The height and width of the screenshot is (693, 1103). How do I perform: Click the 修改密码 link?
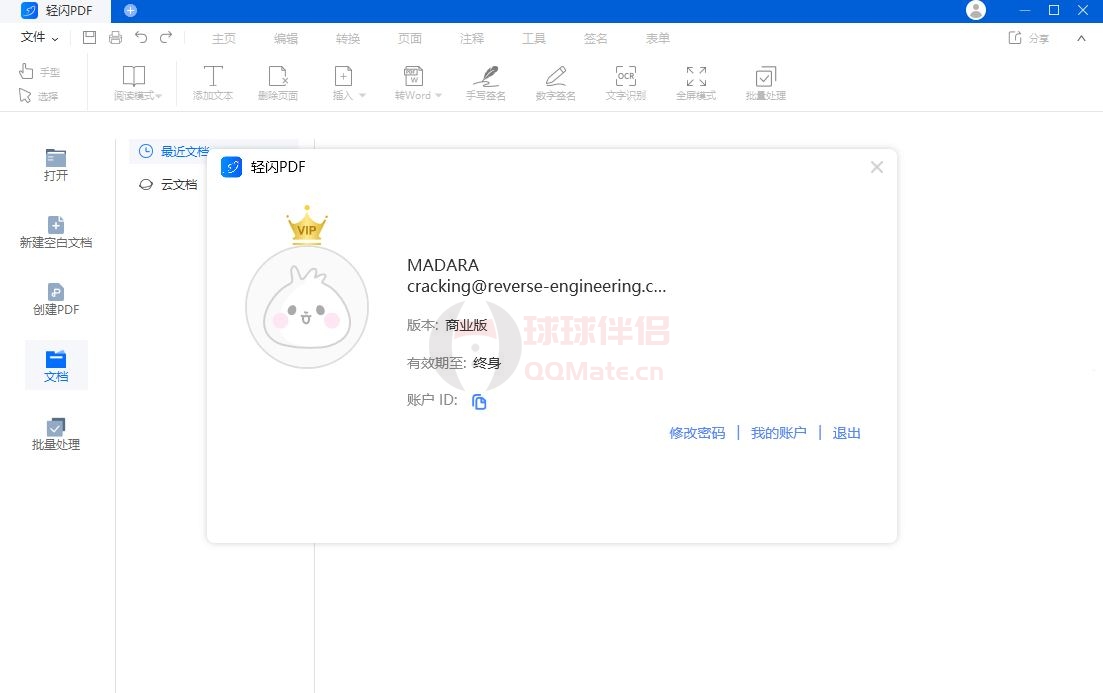(x=697, y=433)
